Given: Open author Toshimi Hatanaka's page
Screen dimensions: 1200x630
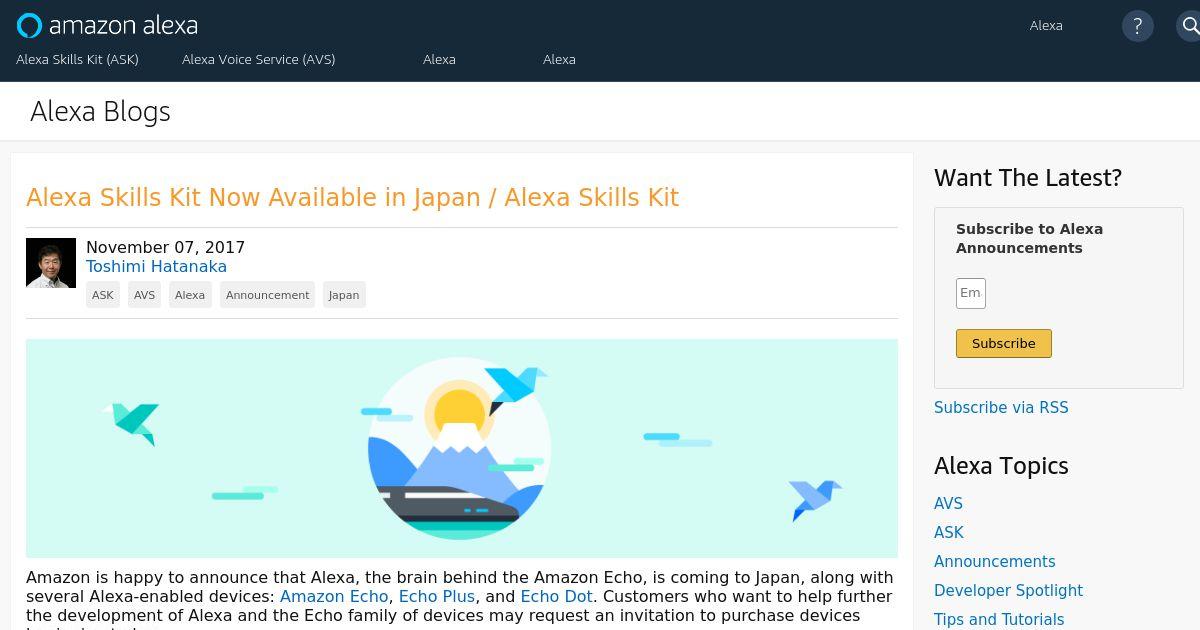Looking at the screenshot, I should (x=156, y=266).
